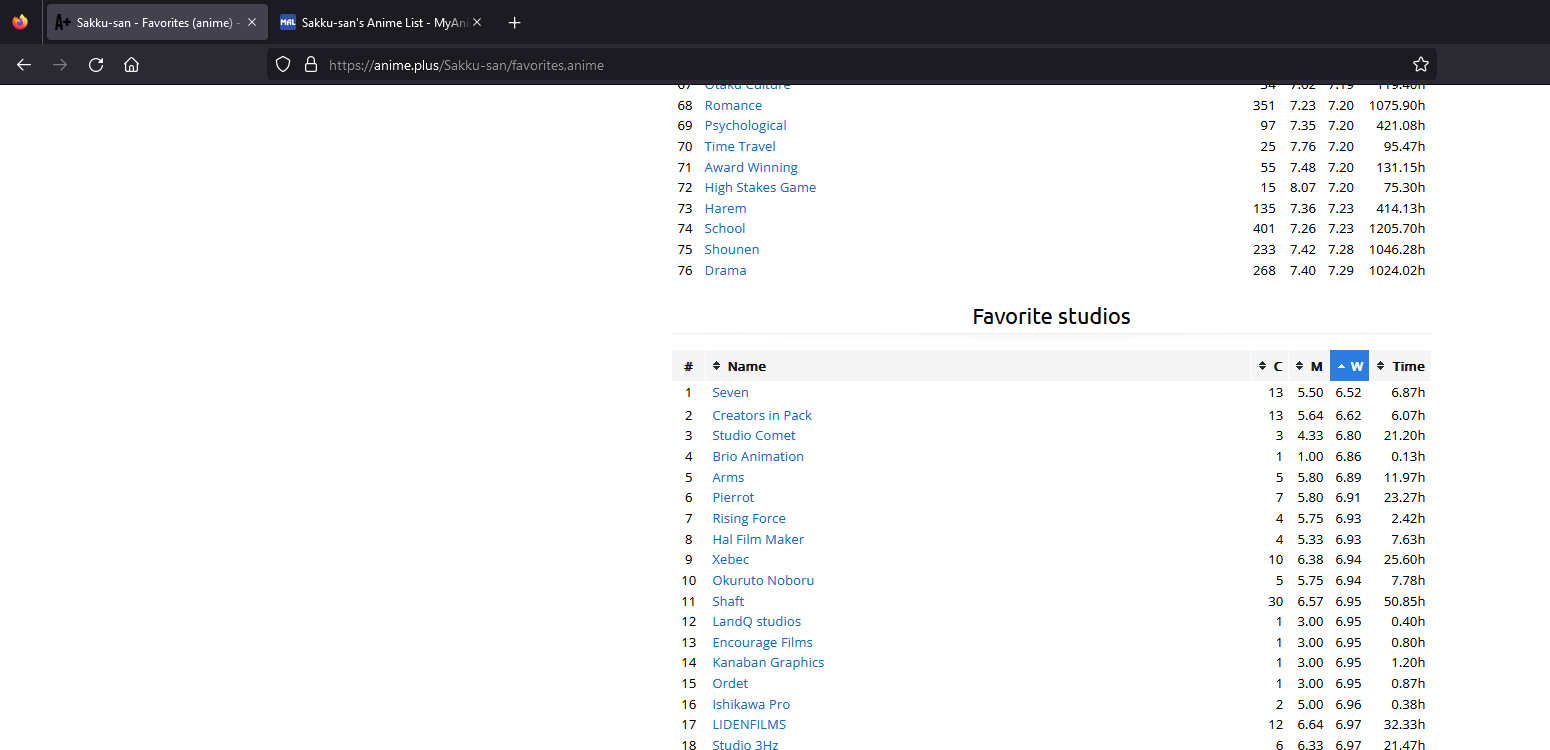Open the tracking protection shield icon
This screenshot has width=1550, height=750.
[x=283, y=65]
